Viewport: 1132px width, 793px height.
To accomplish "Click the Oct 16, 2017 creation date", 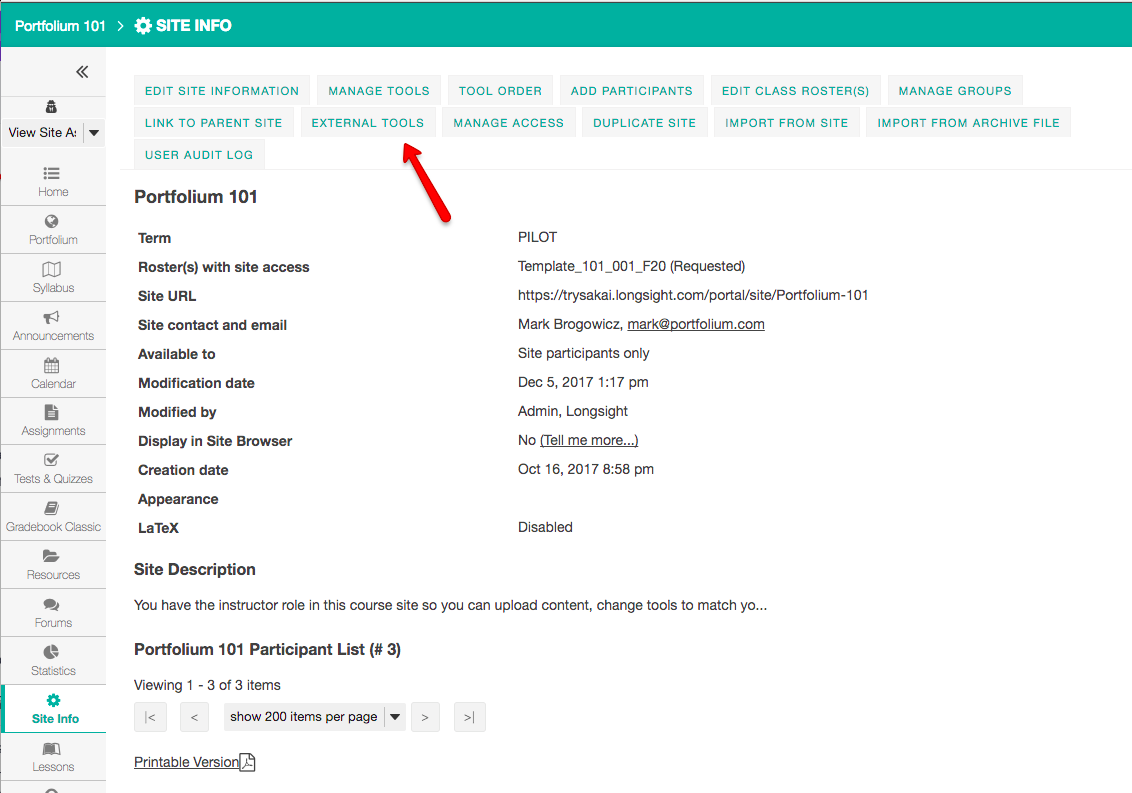I will coord(585,469).
